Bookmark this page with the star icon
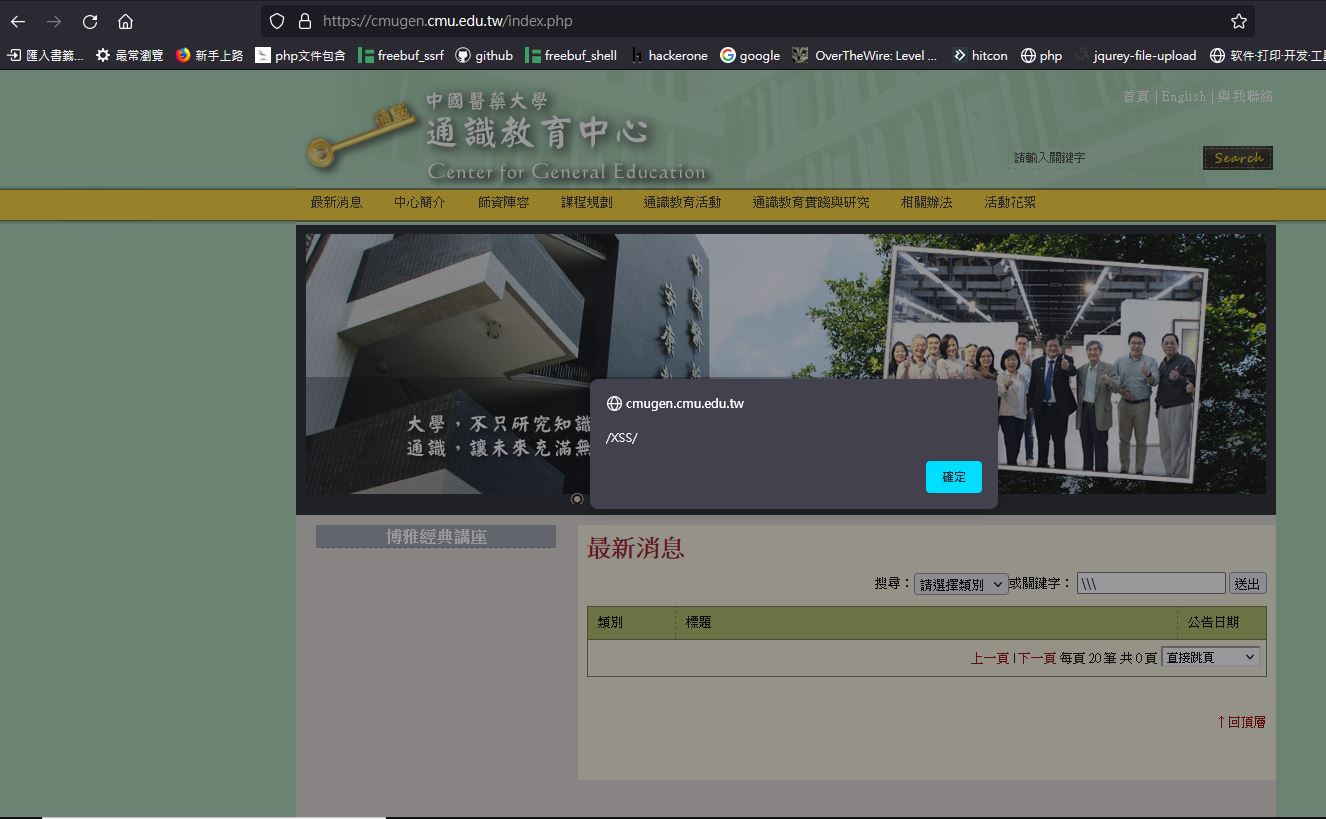The height and width of the screenshot is (819, 1326). pos(1239,21)
